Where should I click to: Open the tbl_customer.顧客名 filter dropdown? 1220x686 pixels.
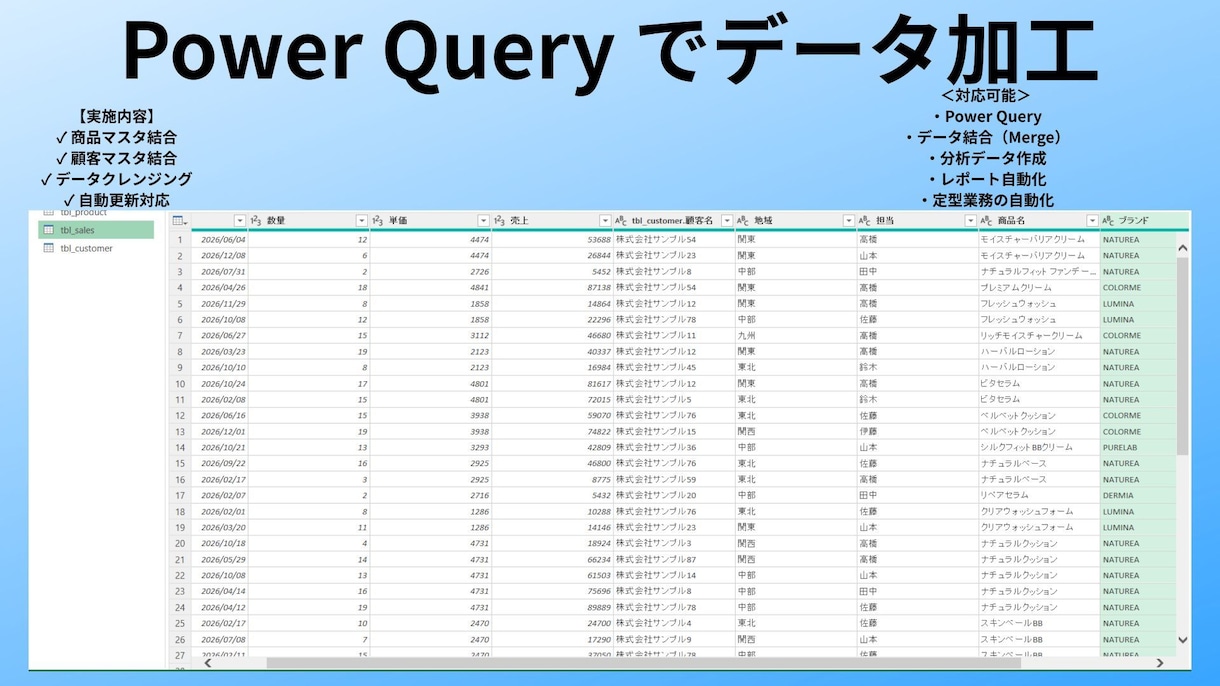click(x=727, y=220)
